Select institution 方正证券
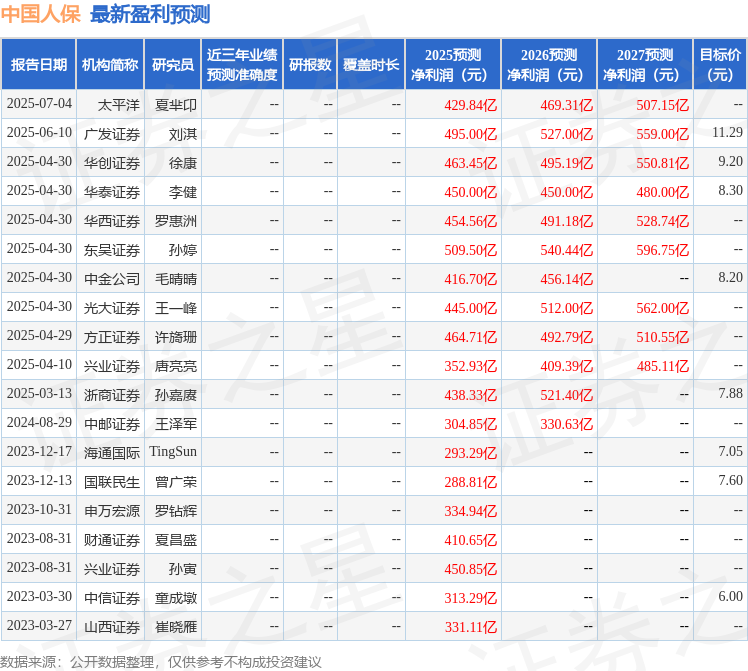This screenshot has height=671, width=748. [112, 337]
